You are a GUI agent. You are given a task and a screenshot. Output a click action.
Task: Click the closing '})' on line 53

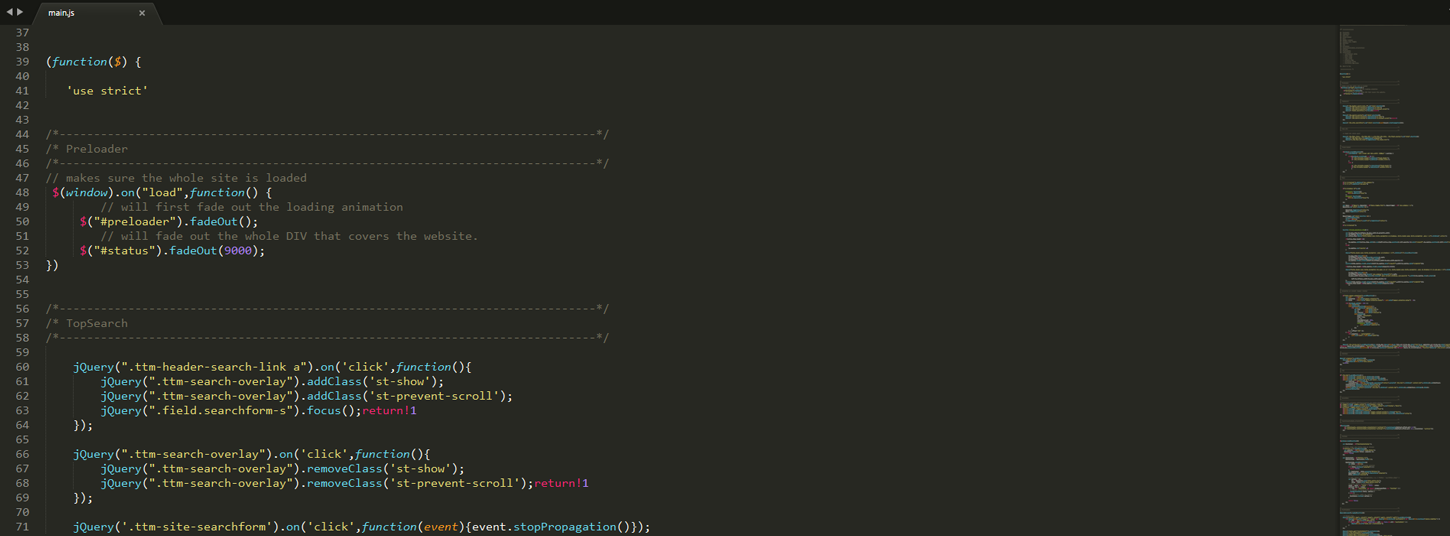point(53,265)
